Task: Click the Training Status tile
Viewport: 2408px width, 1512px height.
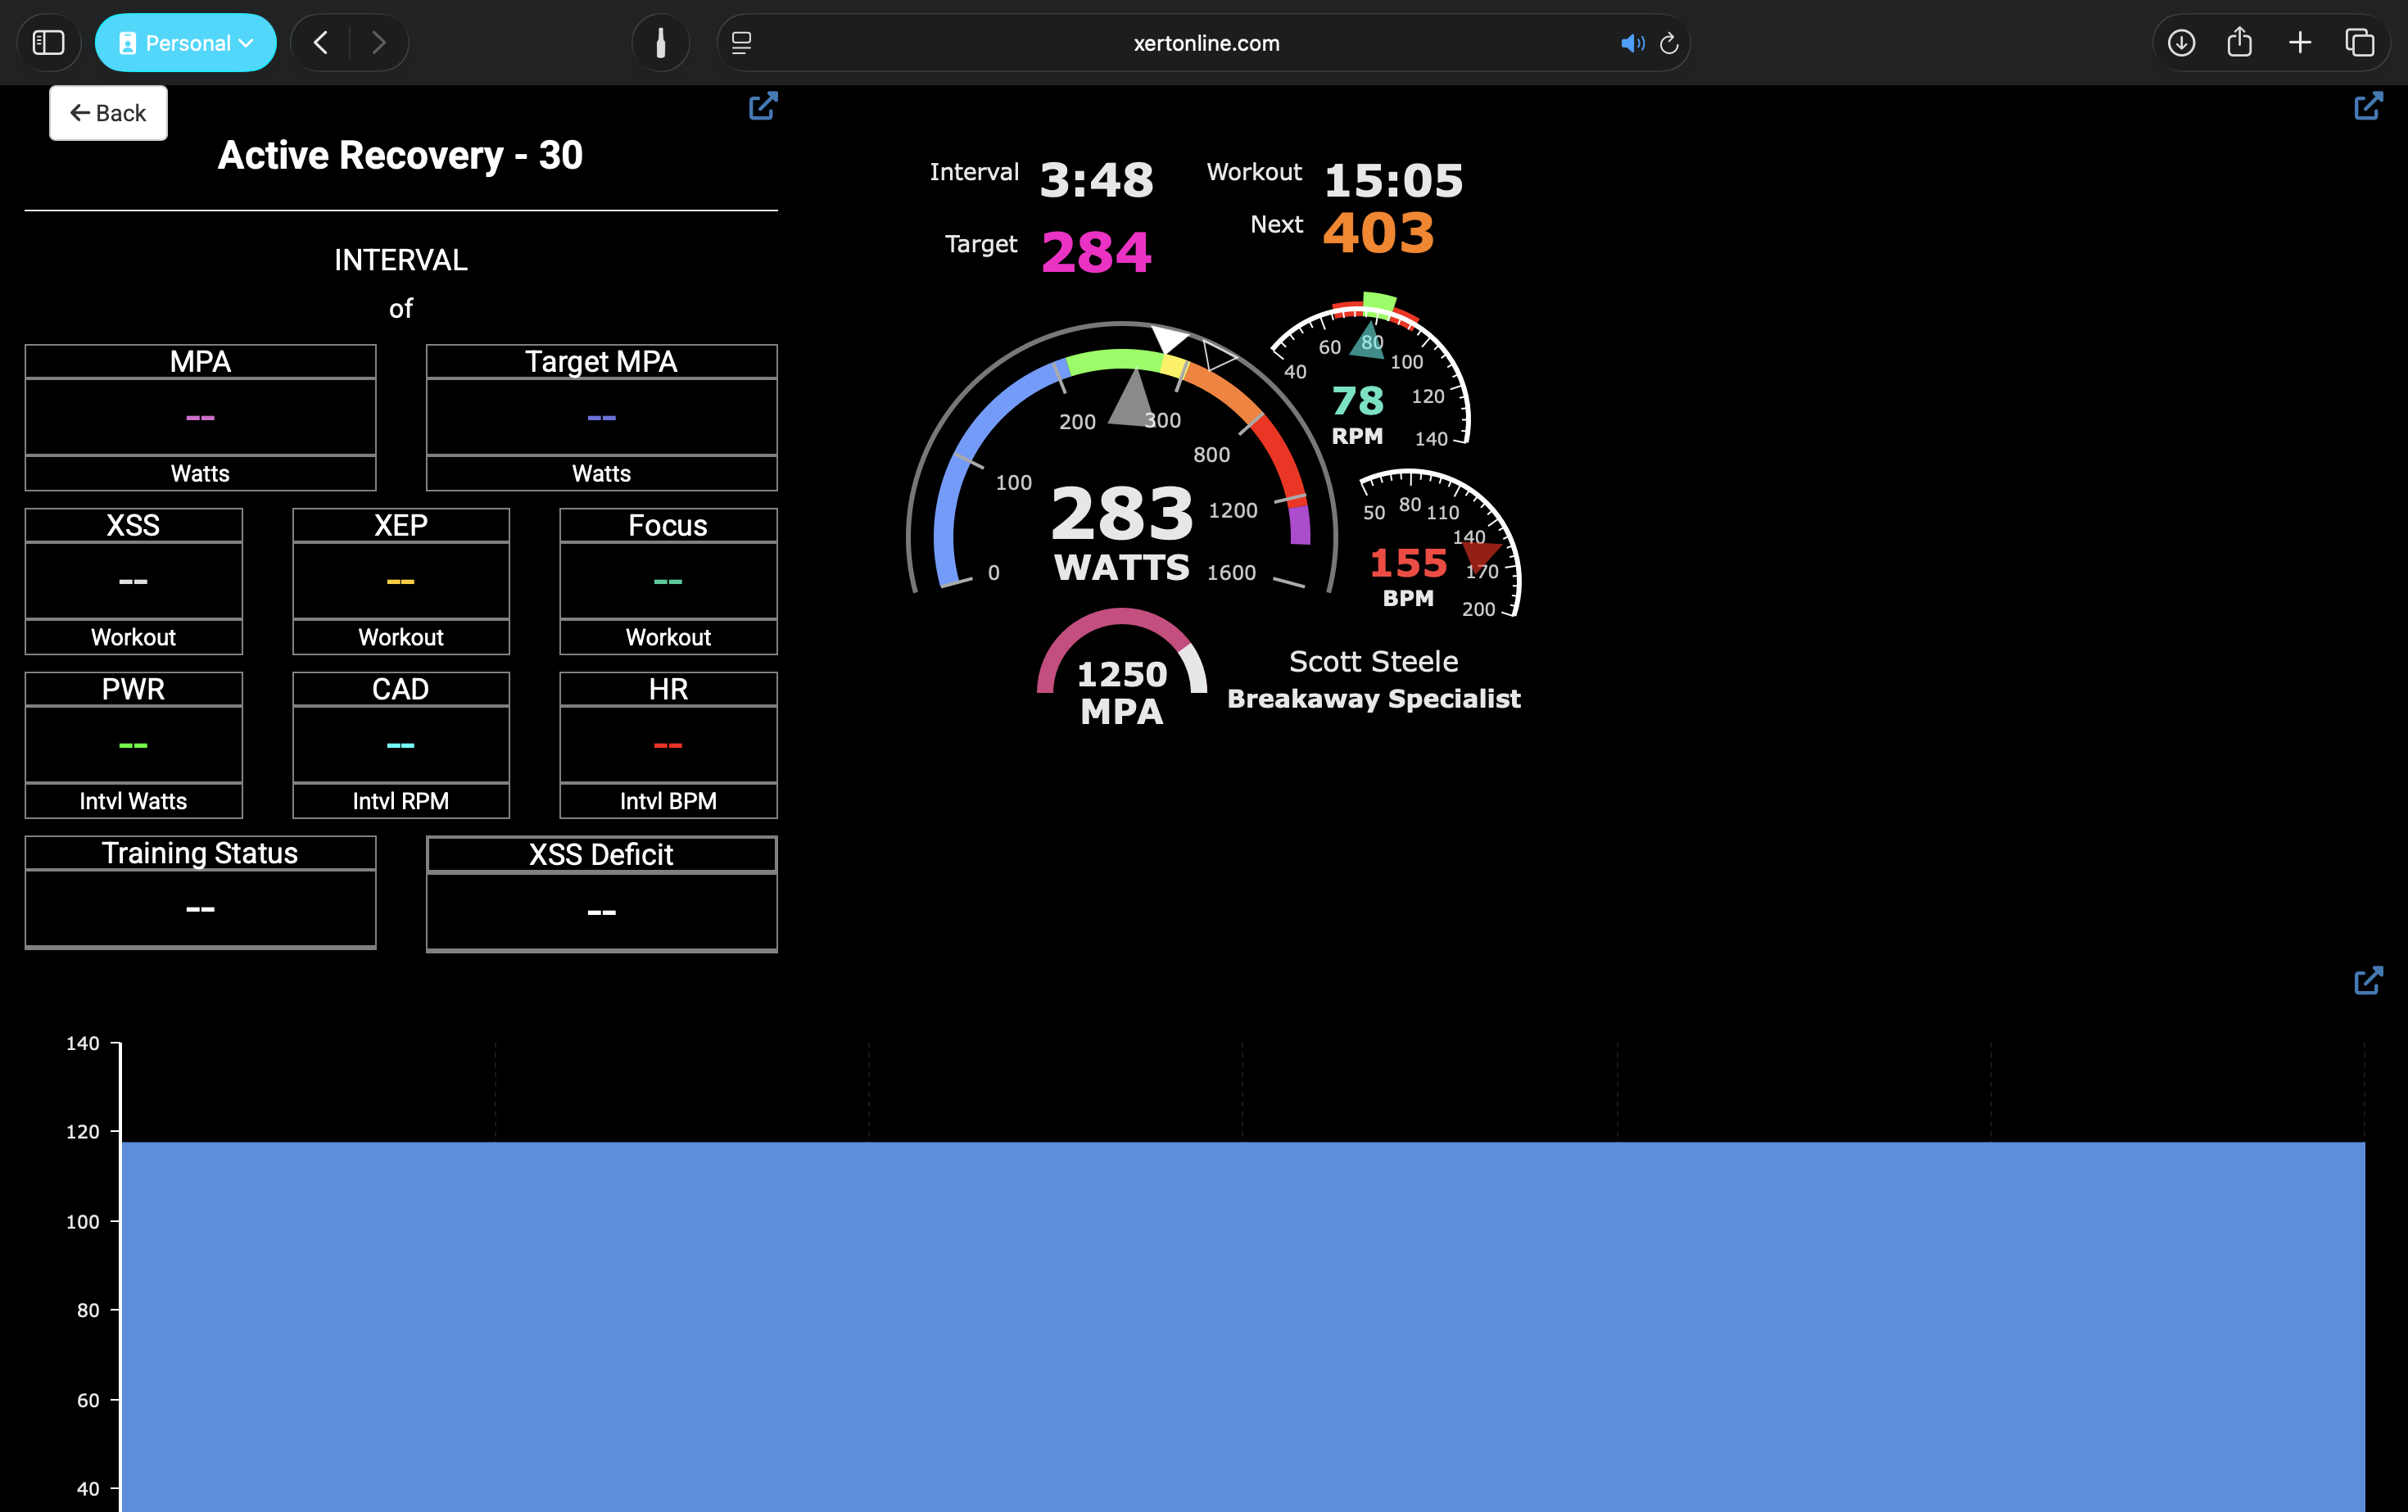Action: pyautogui.click(x=200, y=891)
